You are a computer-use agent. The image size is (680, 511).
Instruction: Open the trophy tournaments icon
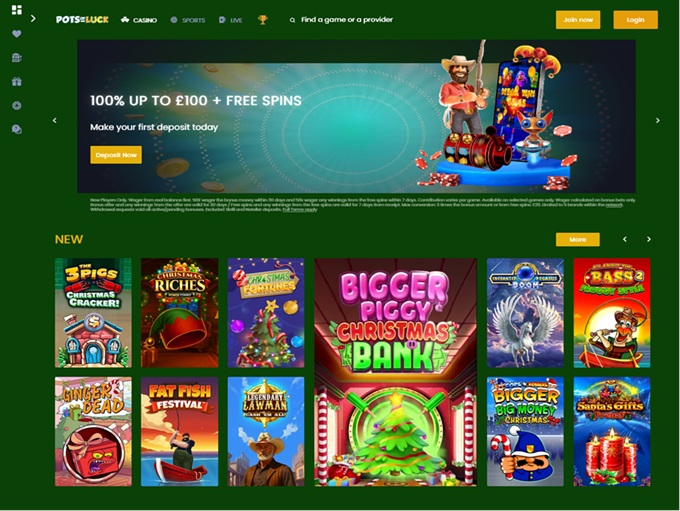click(262, 20)
